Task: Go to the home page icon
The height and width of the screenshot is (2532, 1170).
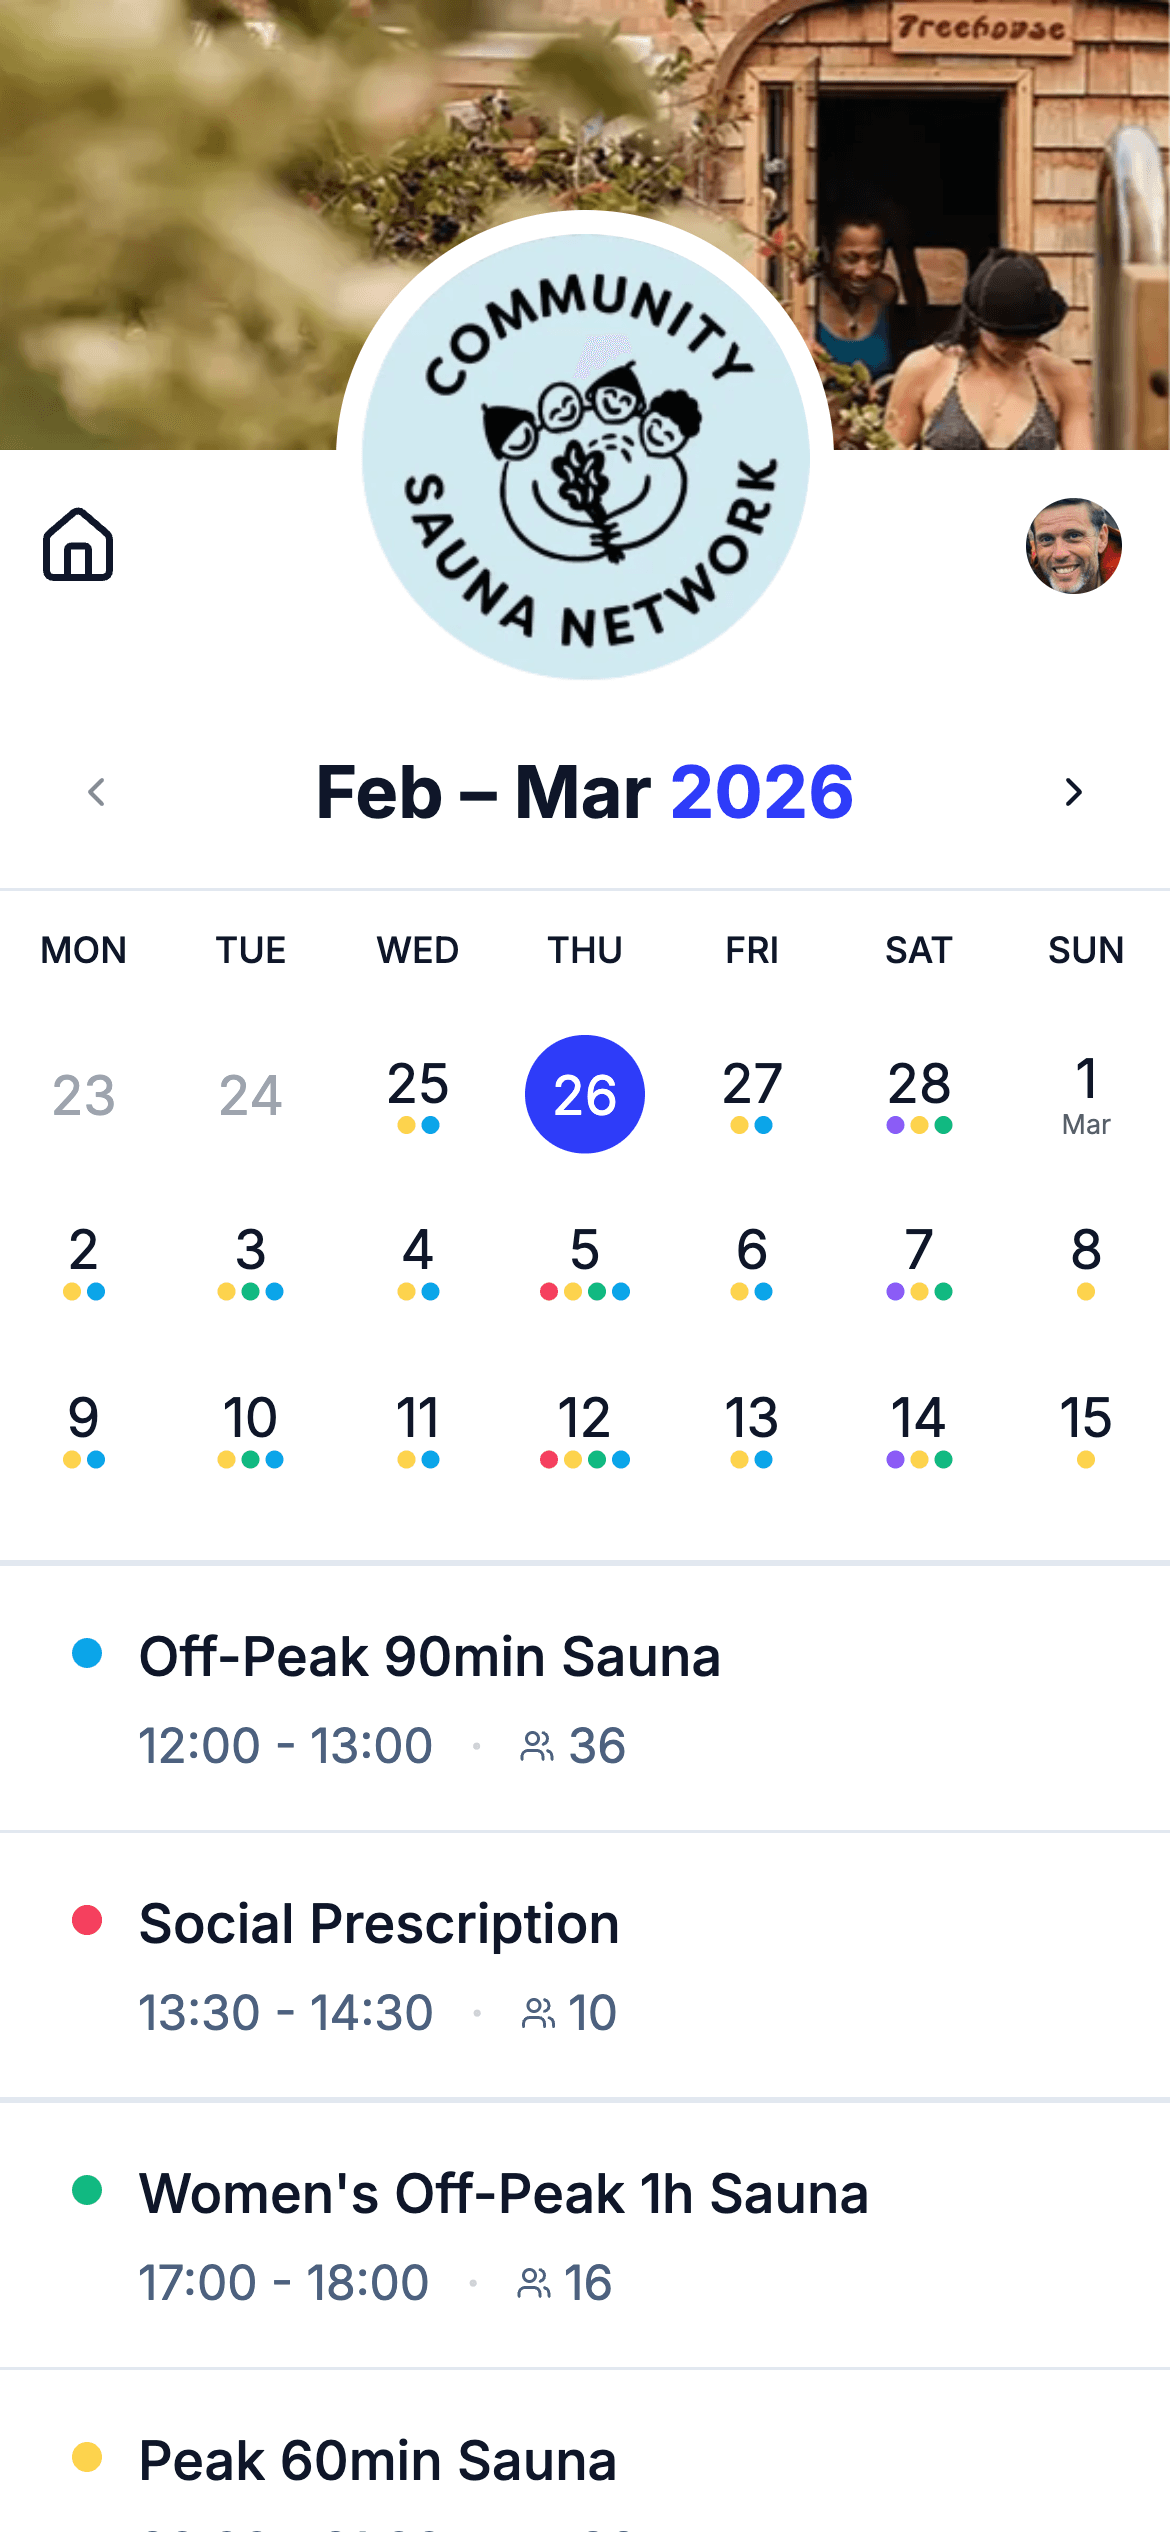Action: coord(78,545)
